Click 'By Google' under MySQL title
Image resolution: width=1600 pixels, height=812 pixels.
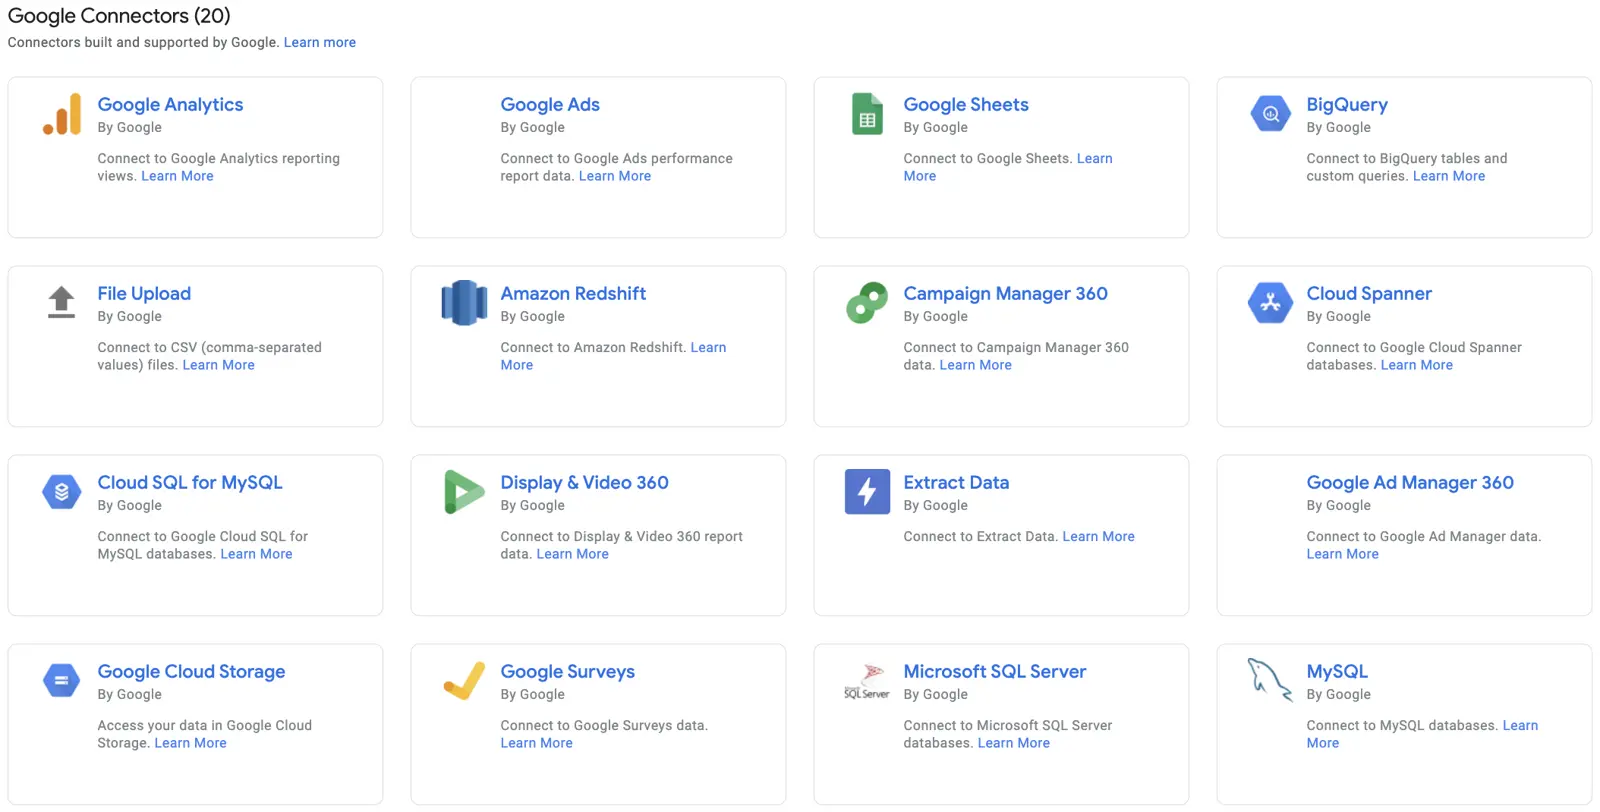point(1338,694)
